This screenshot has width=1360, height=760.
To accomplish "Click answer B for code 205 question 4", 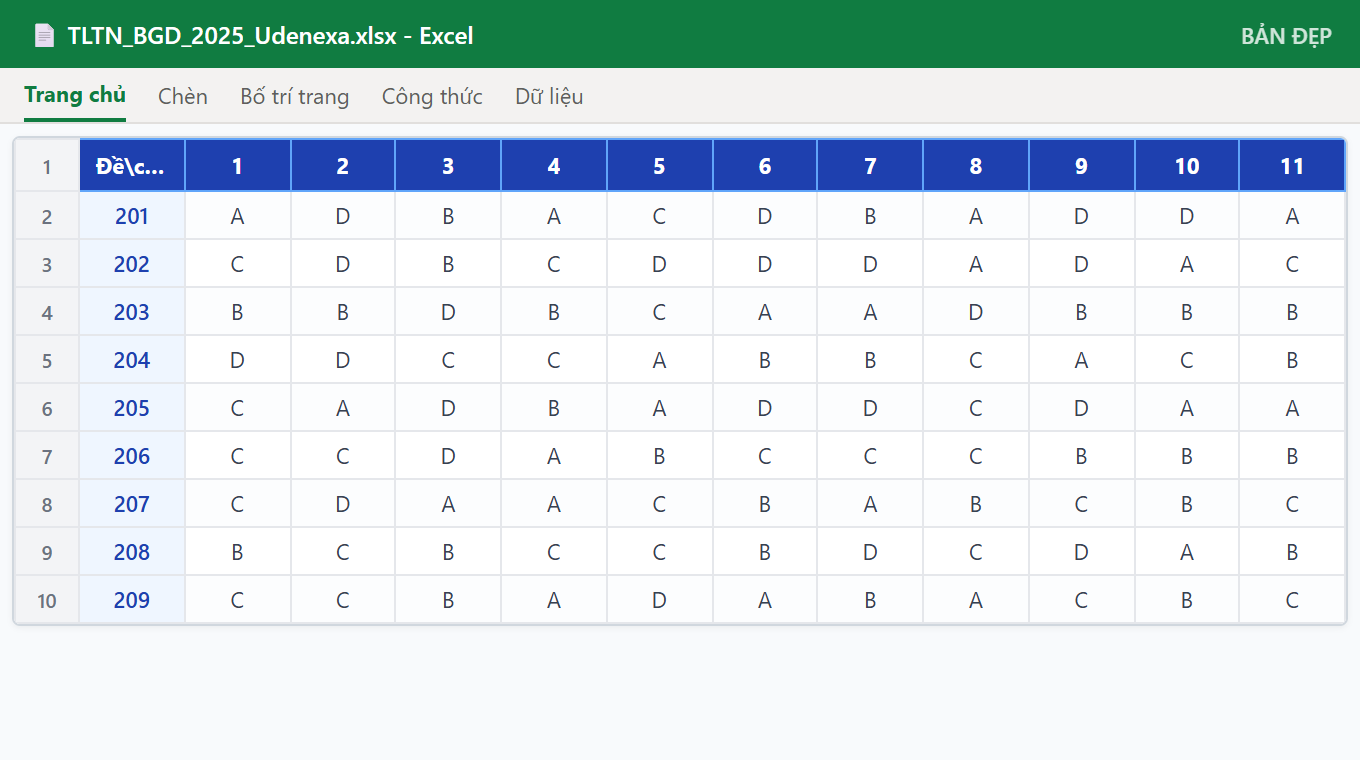I will [x=554, y=408].
